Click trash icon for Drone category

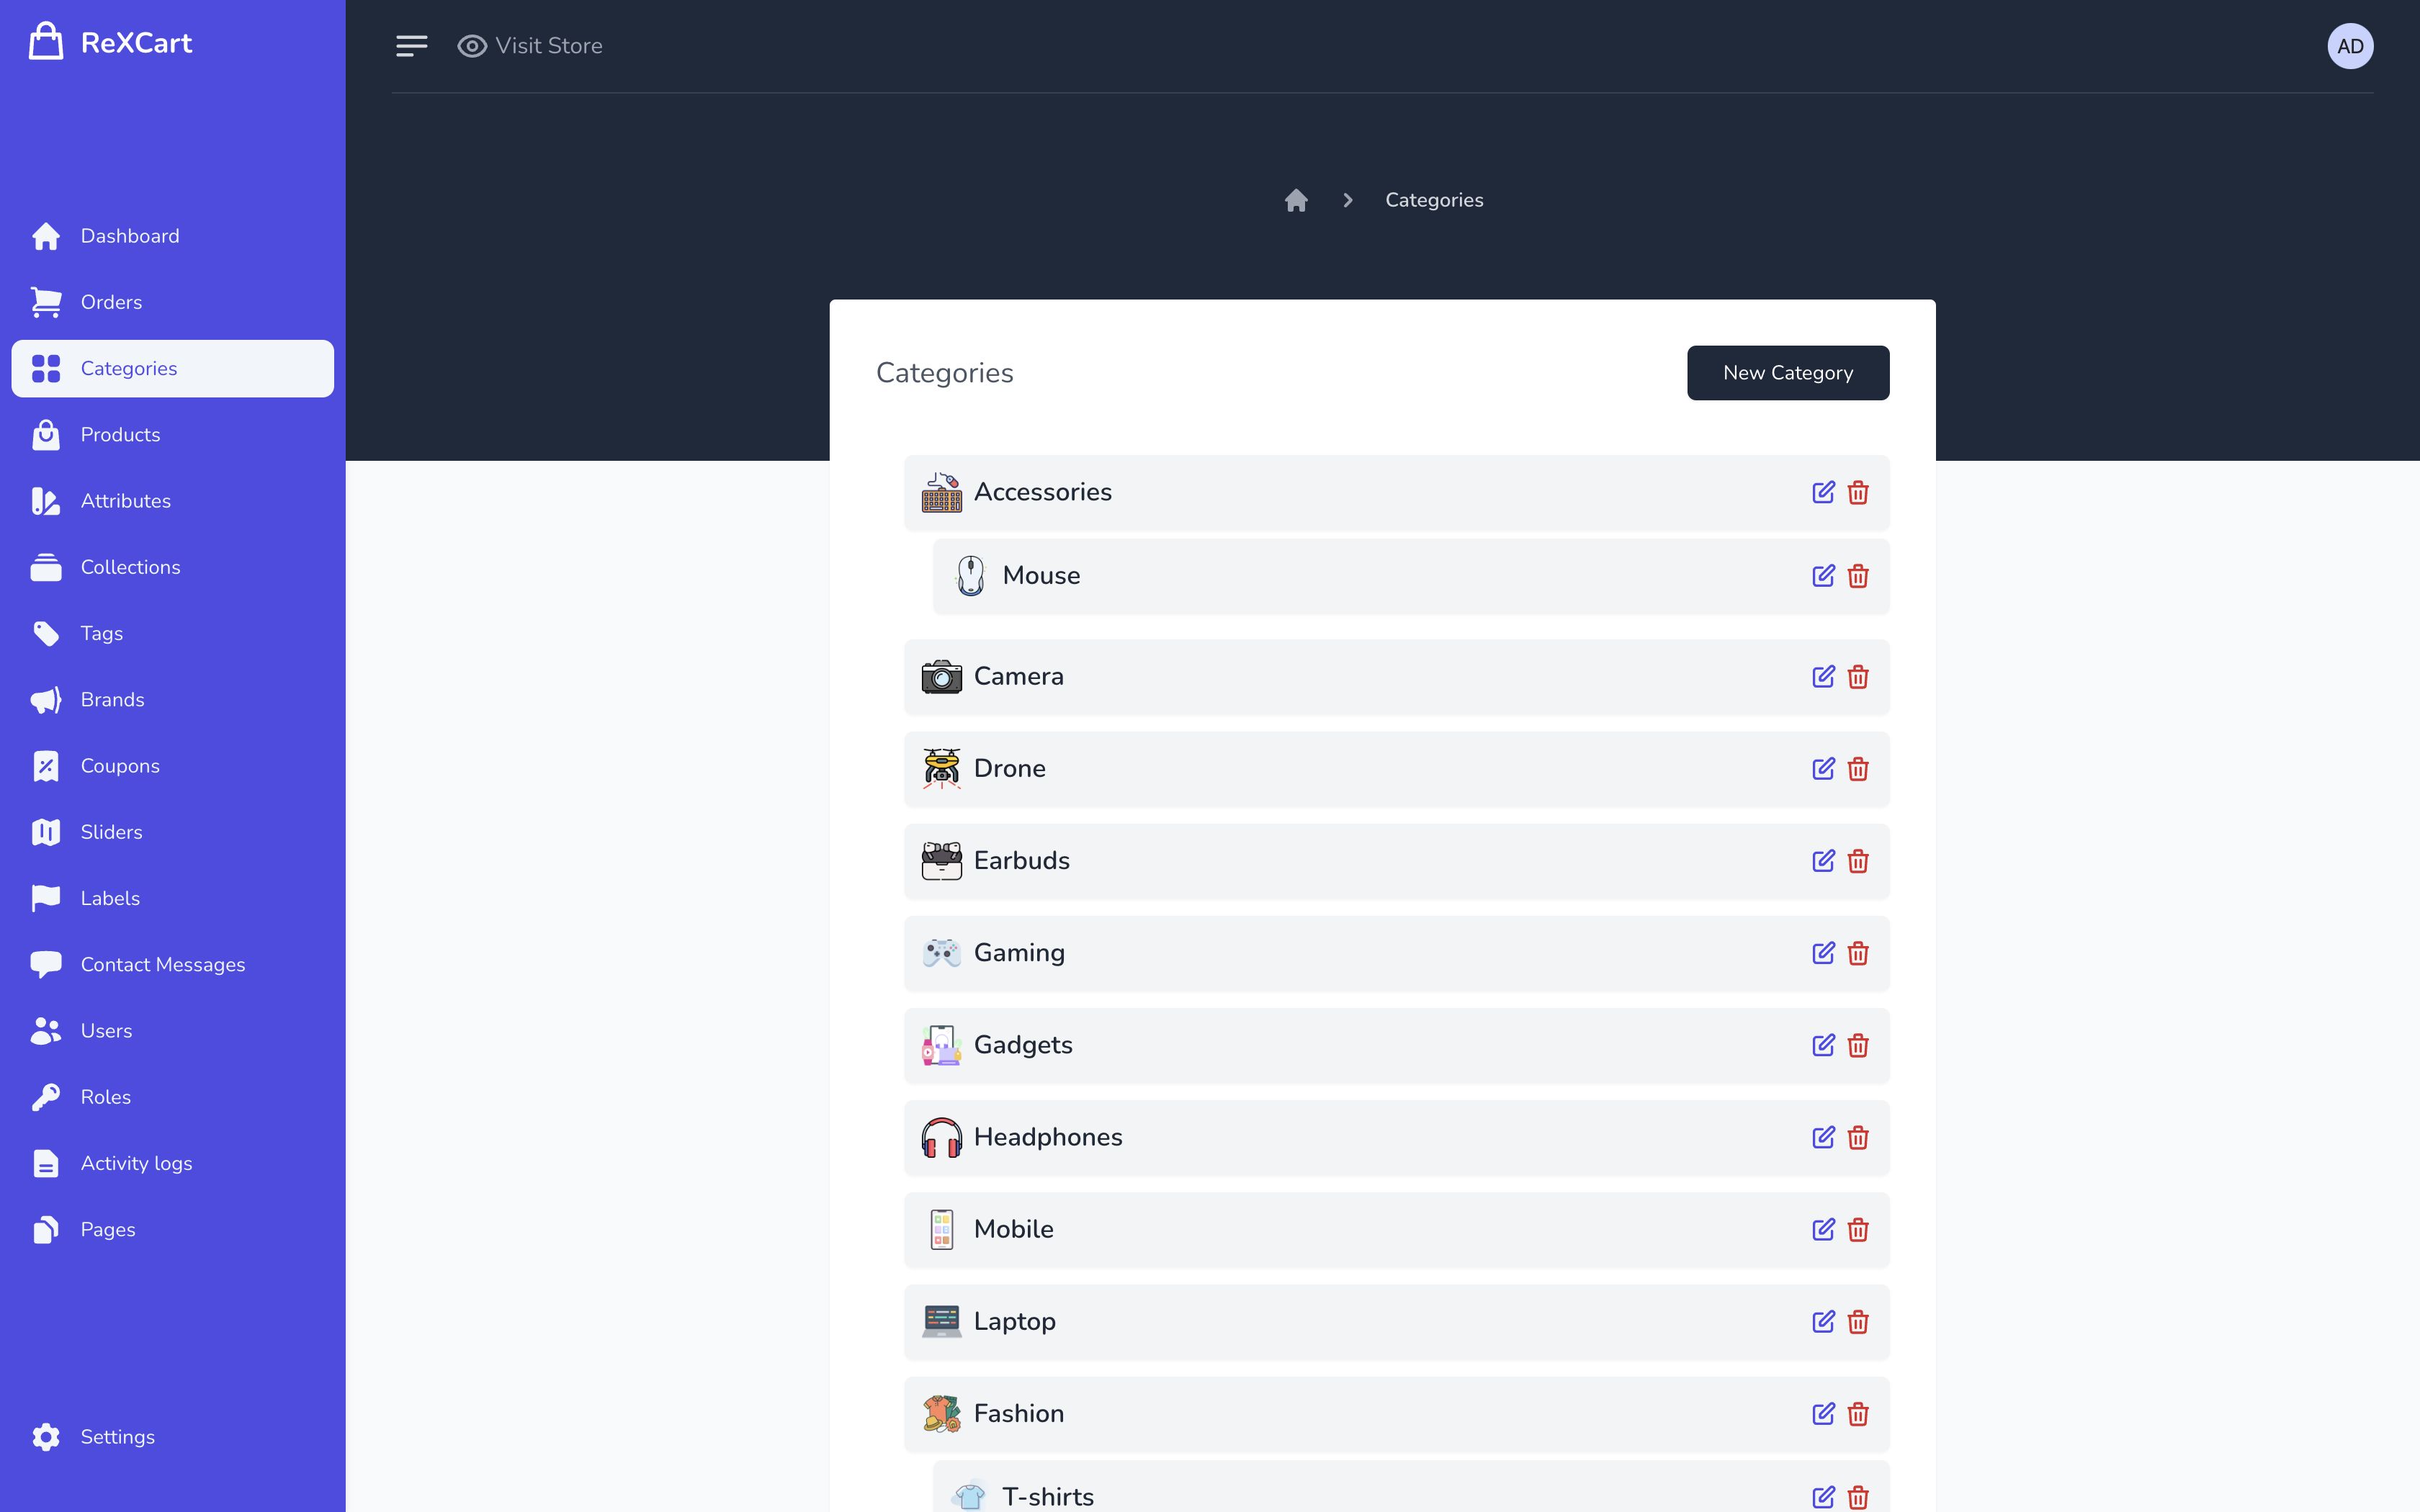(x=1858, y=769)
